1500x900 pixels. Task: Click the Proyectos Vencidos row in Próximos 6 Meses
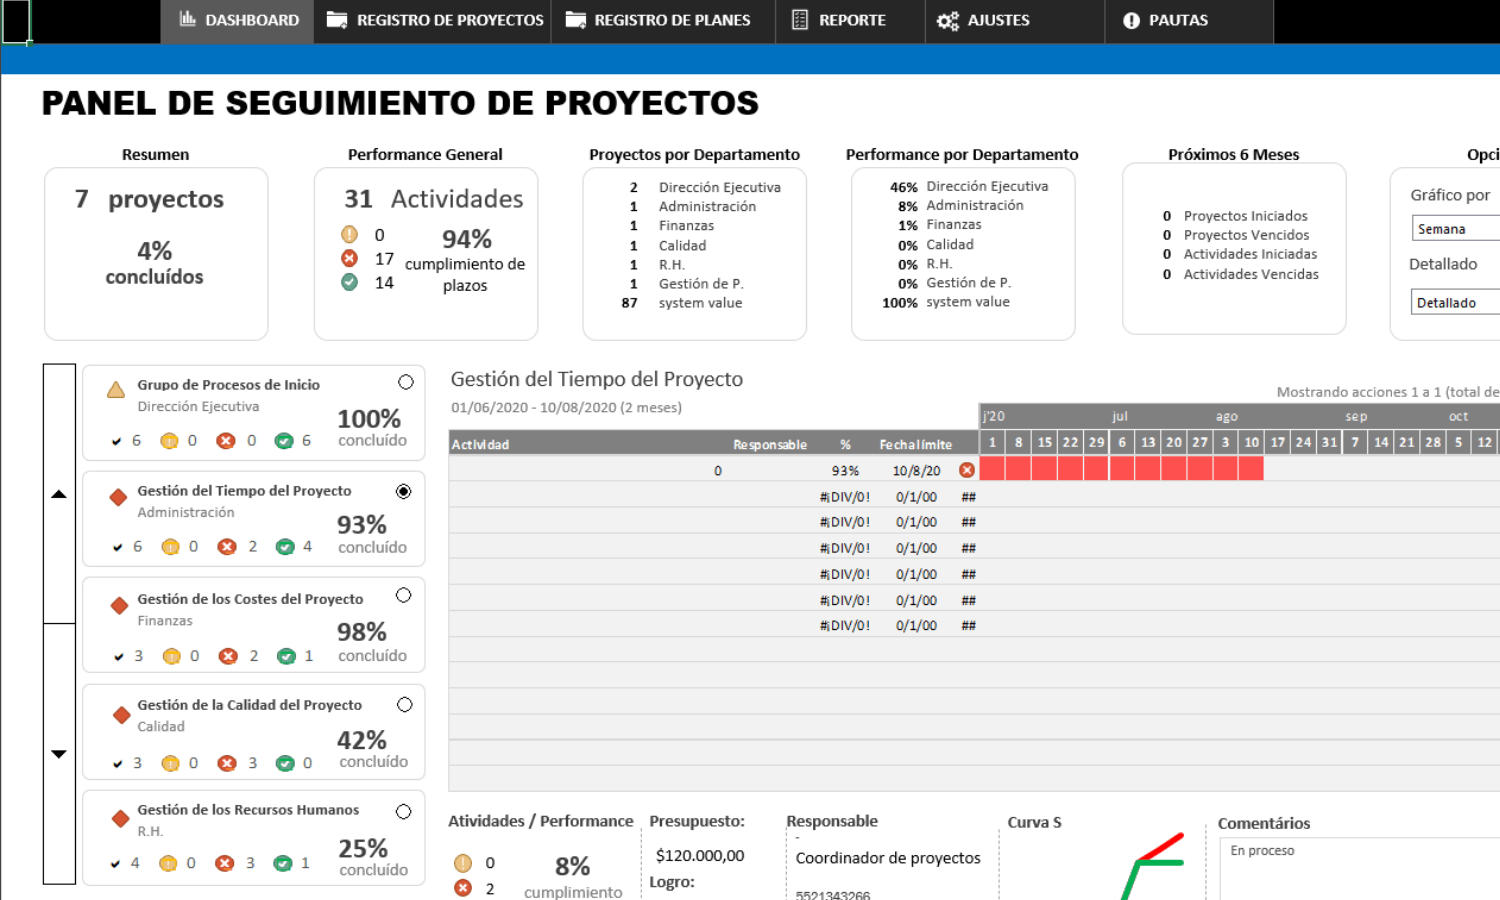[x=1236, y=235]
